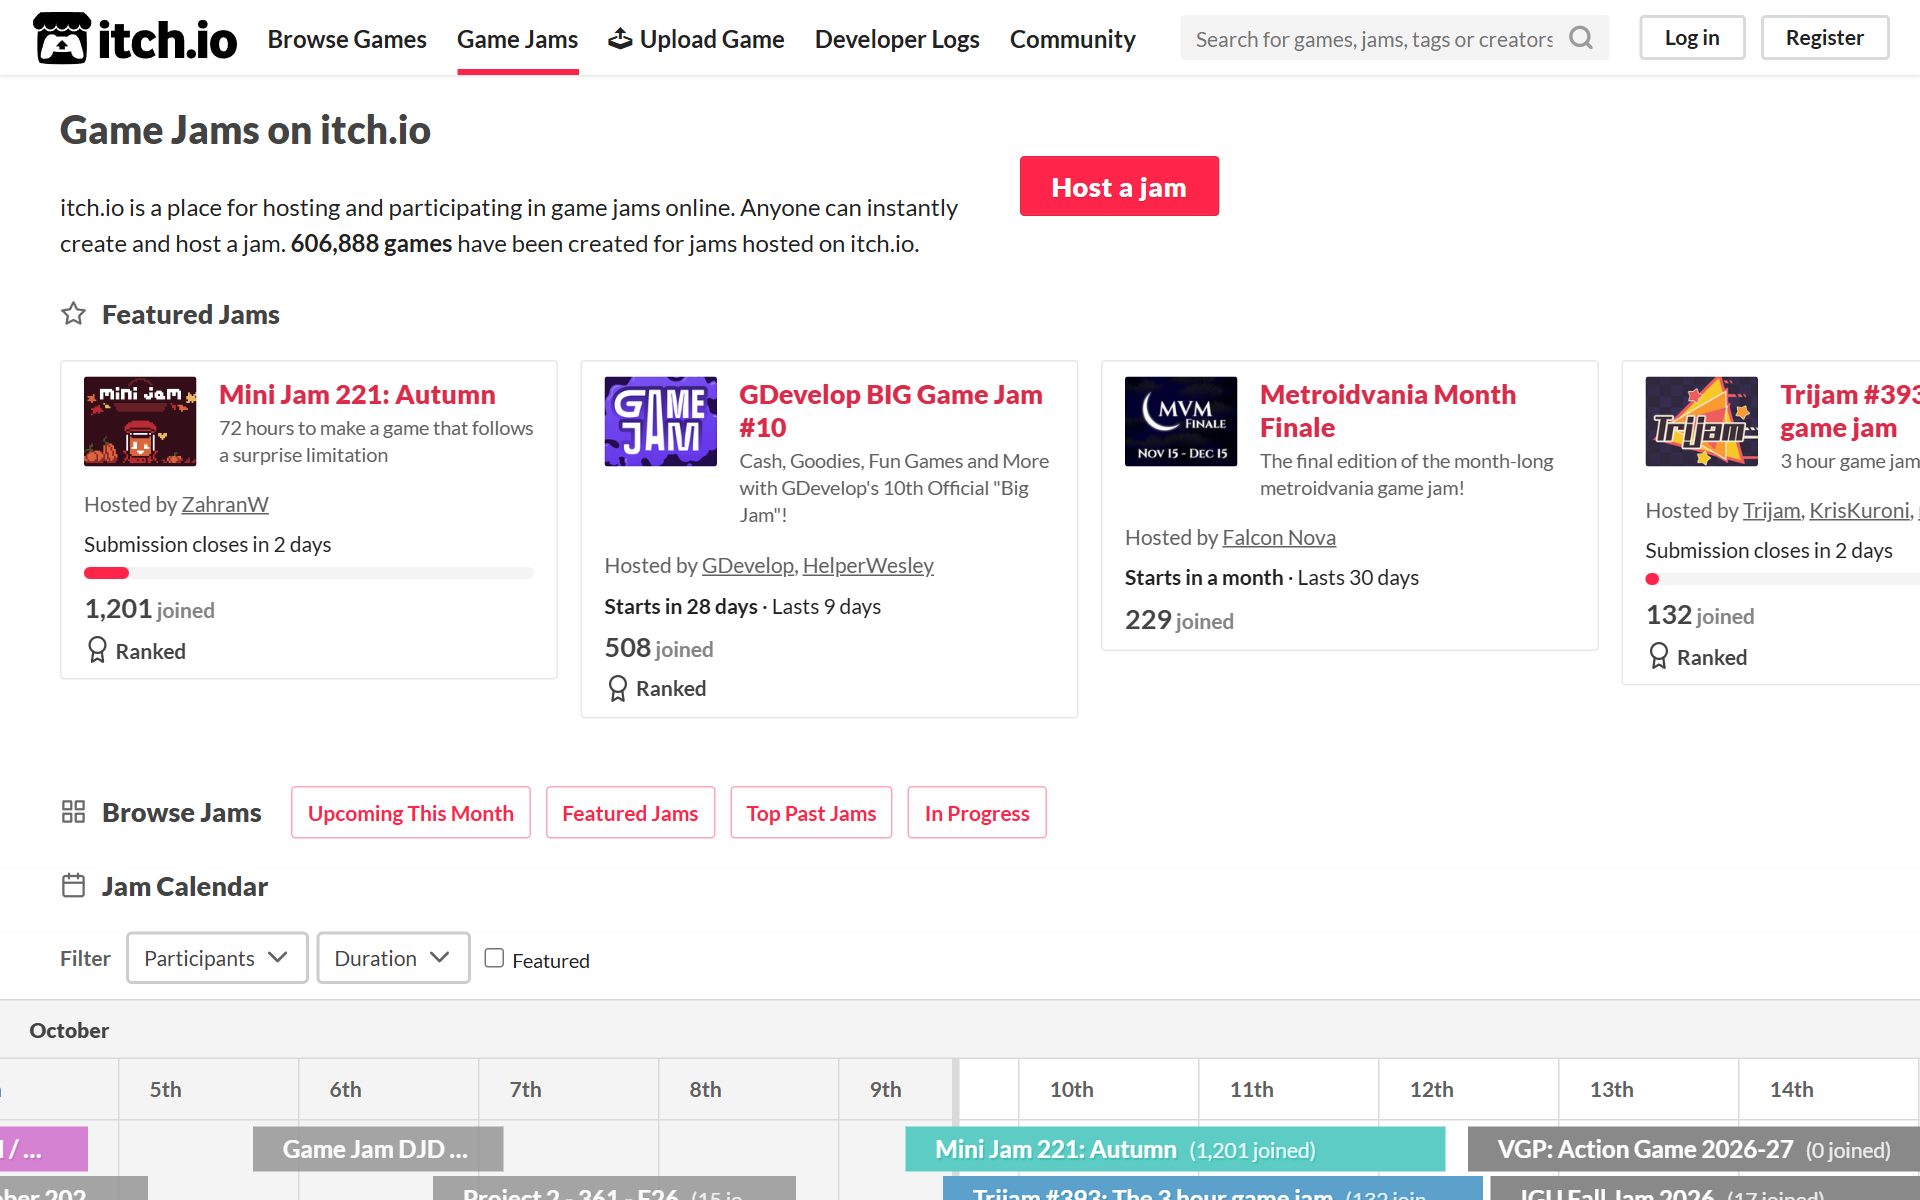Image resolution: width=1920 pixels, height=1200 pixels.
Task: Expand the Duration filter dropdown
Action: (393, 958)
